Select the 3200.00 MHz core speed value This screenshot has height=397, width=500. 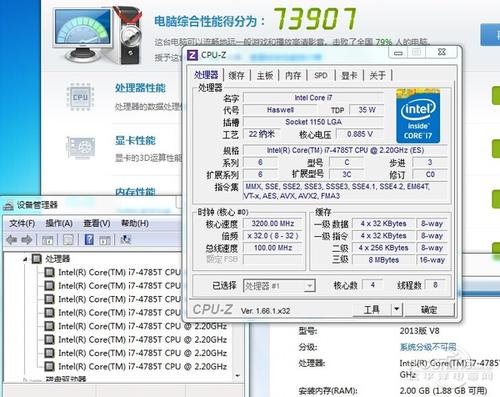click(273, 223)
